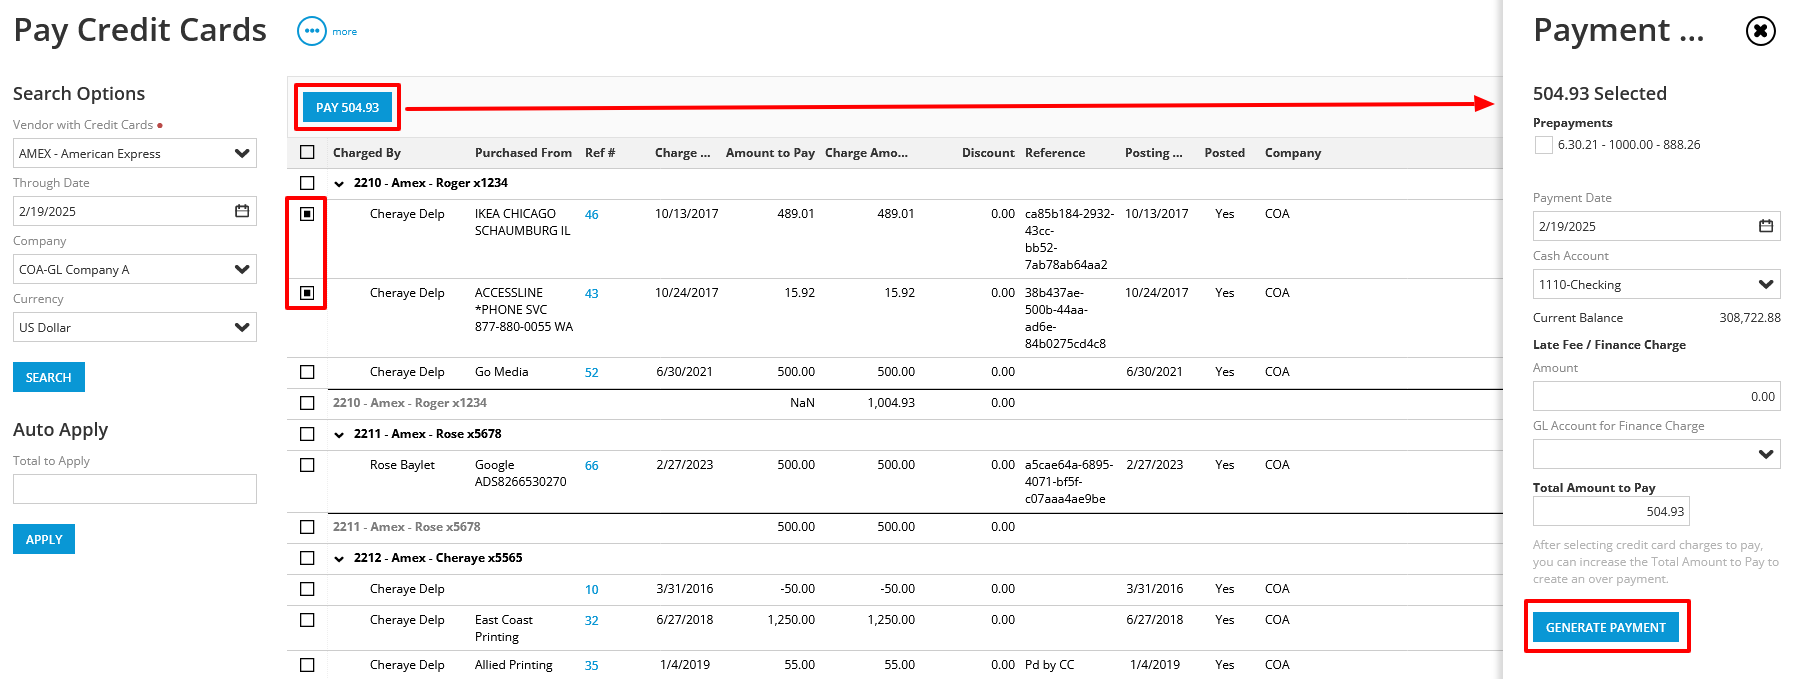Open the Payment Date calendar picker
This screenshot has width=1800, height=679.
pyautogui.click(x=1766, y=226)
